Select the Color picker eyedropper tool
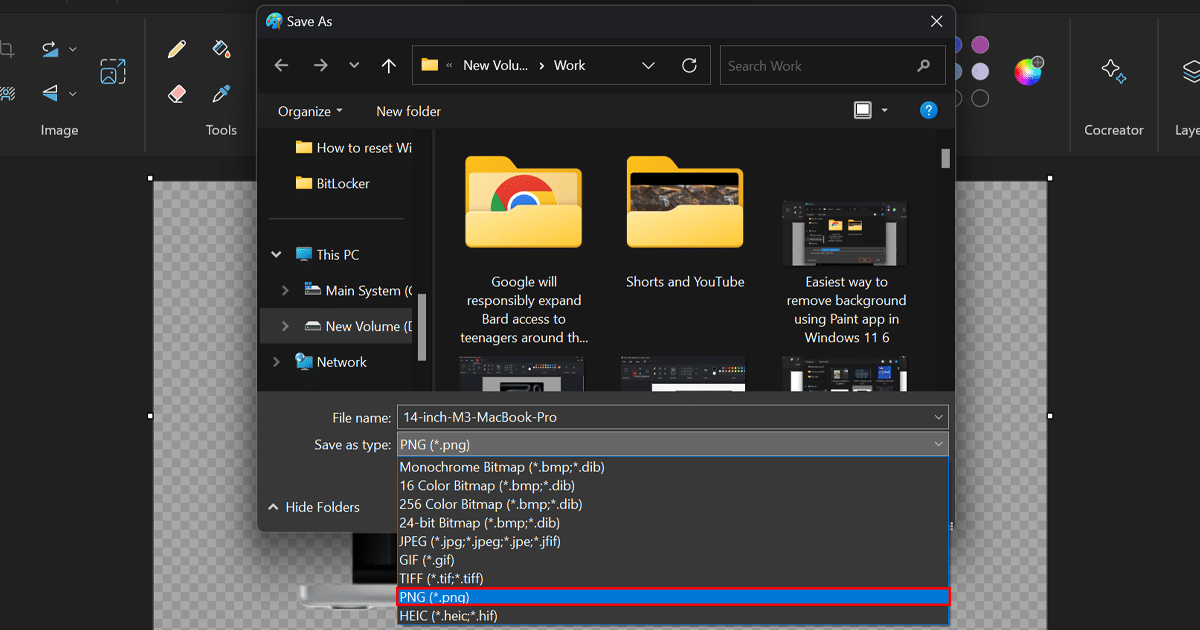This screenshot has width=1200, height=630. tap(222, 94)
